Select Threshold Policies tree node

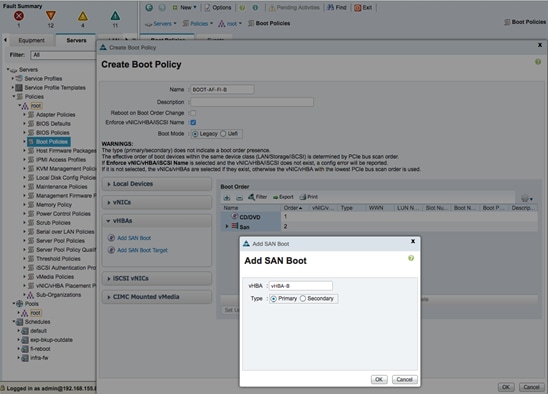(x=58, y=259)
